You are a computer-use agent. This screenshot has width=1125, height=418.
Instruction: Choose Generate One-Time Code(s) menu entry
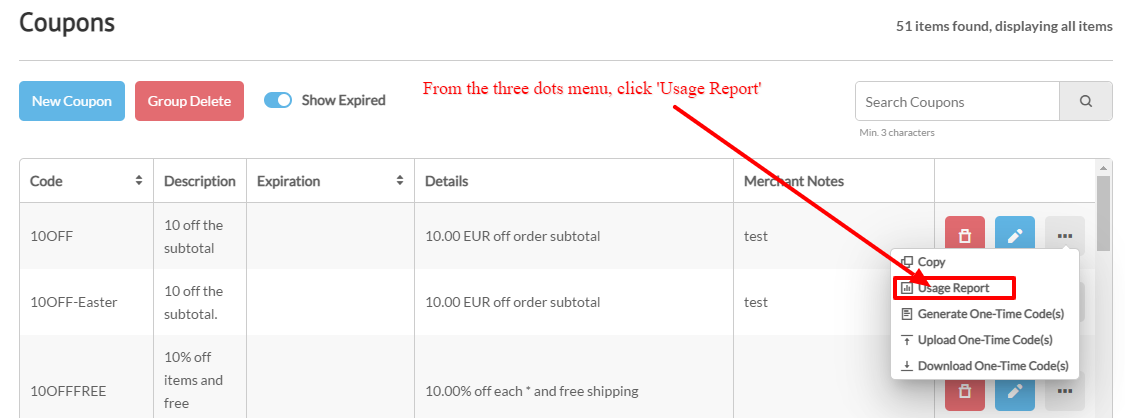click(x=984, y=314)
